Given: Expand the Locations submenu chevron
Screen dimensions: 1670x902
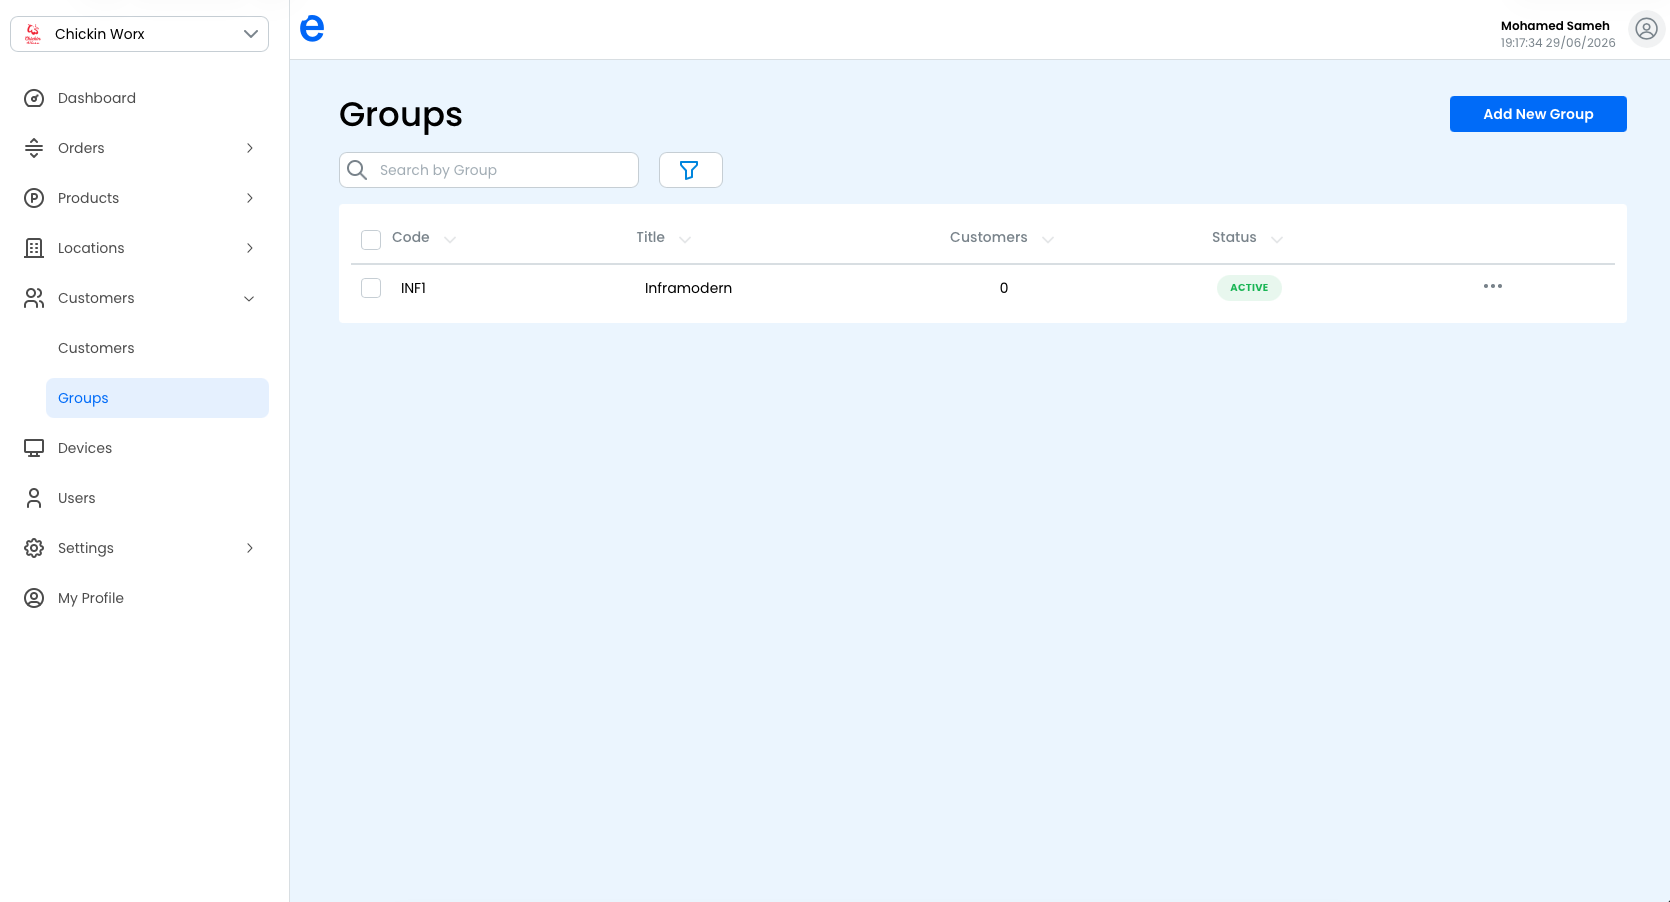Looking at the screenshot, I should click(x=250, y=248).
